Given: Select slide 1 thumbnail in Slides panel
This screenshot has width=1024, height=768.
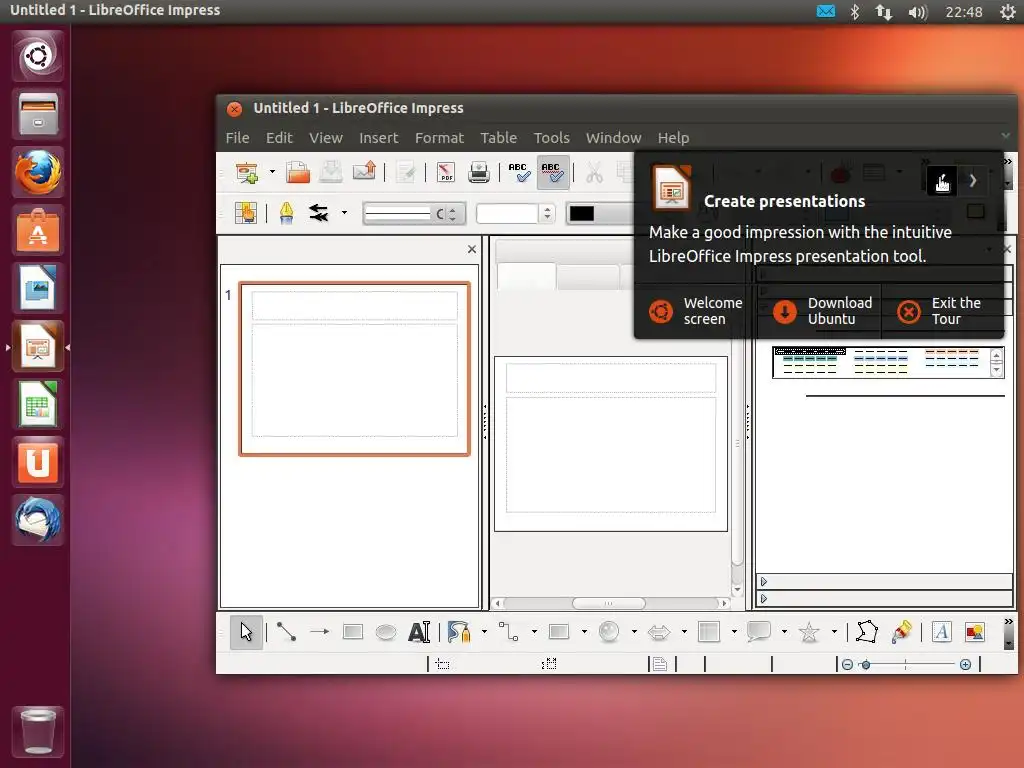Looking at the screenshot, I should [x=355, y=369].
